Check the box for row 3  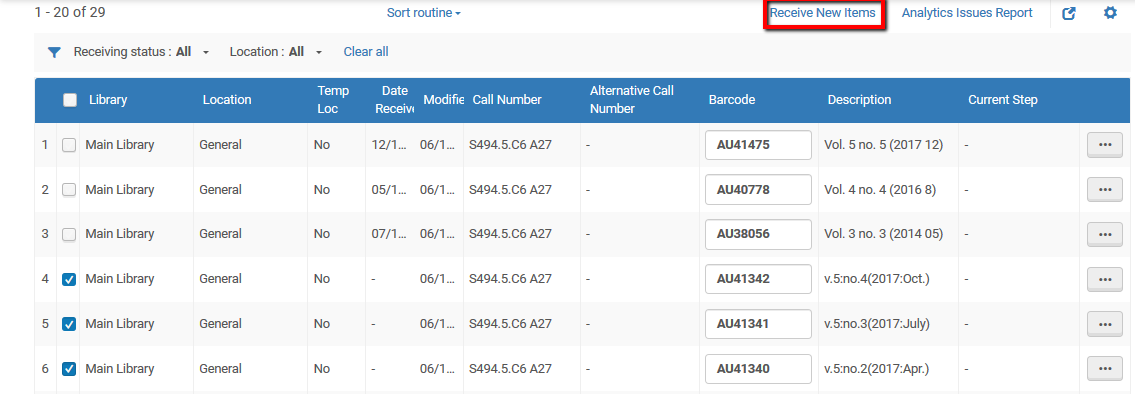tap(69, 234)
